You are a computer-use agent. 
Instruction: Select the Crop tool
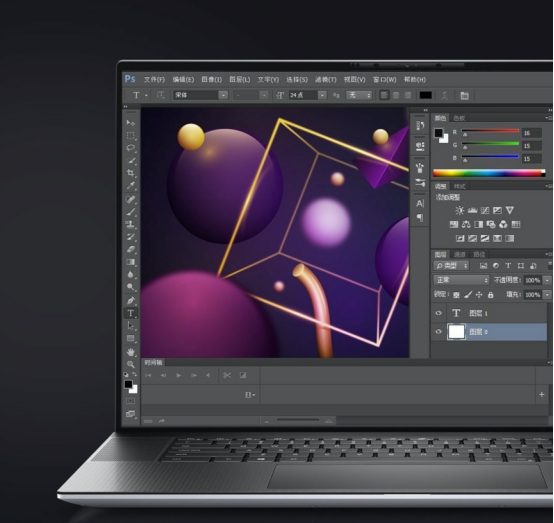[x=131, y=173]
